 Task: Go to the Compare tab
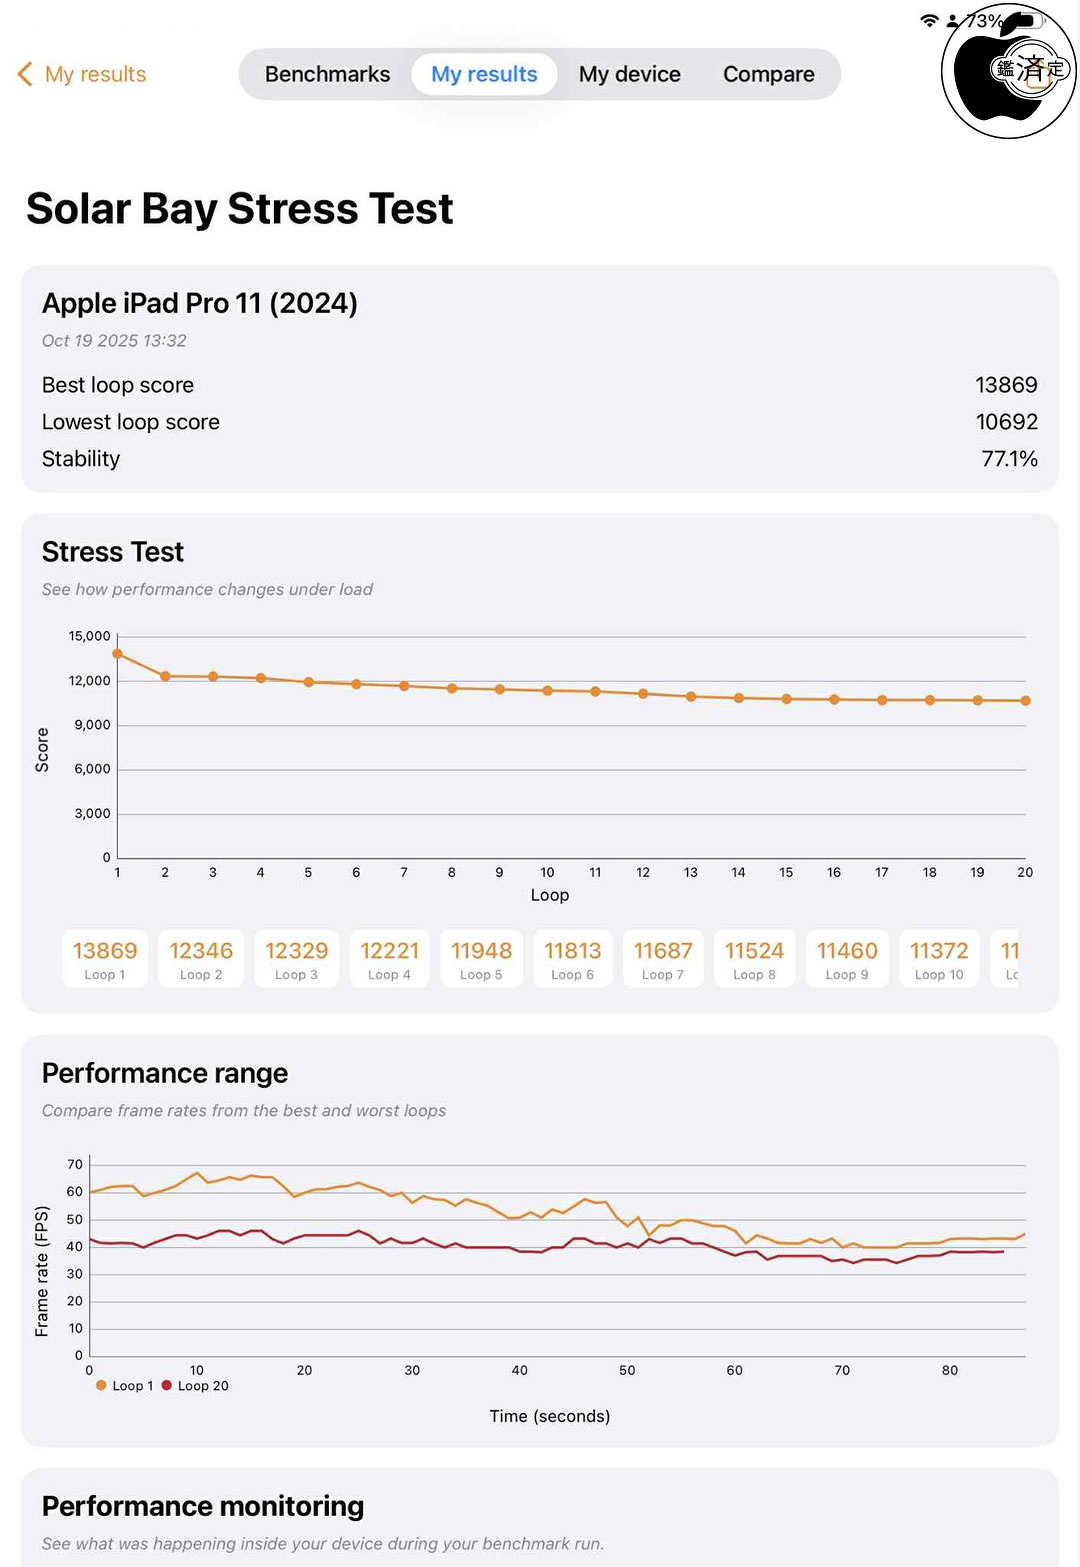coord(768,74)
